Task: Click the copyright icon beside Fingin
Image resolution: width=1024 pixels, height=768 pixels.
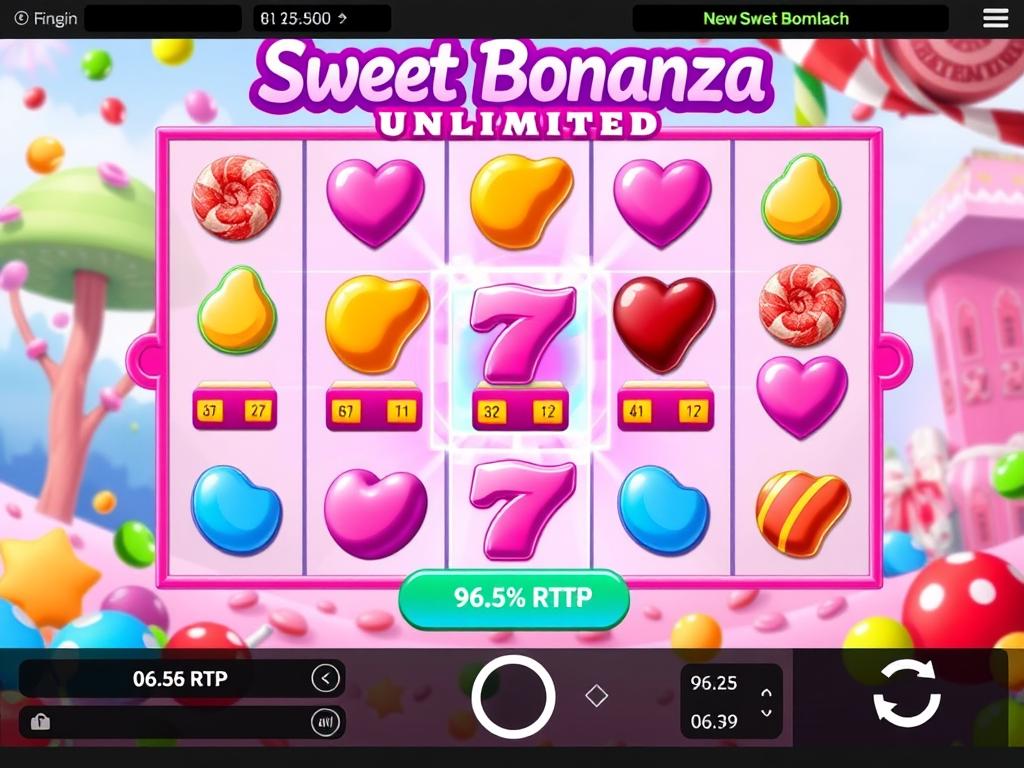Action: tap(22, 18)
